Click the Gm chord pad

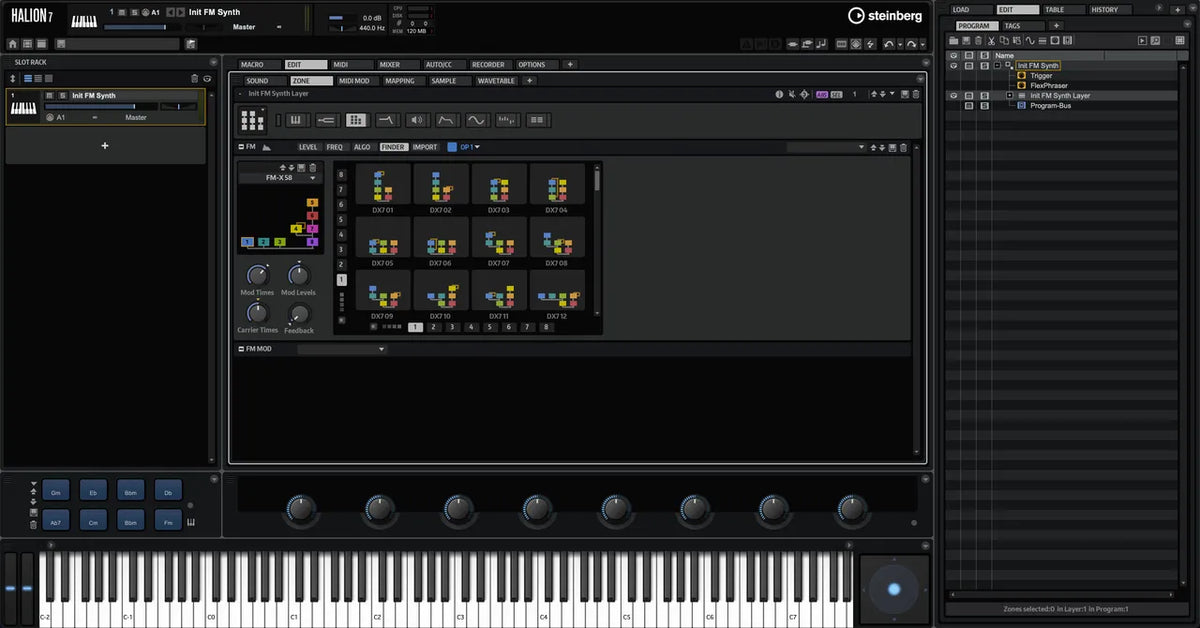click(56, 492)
